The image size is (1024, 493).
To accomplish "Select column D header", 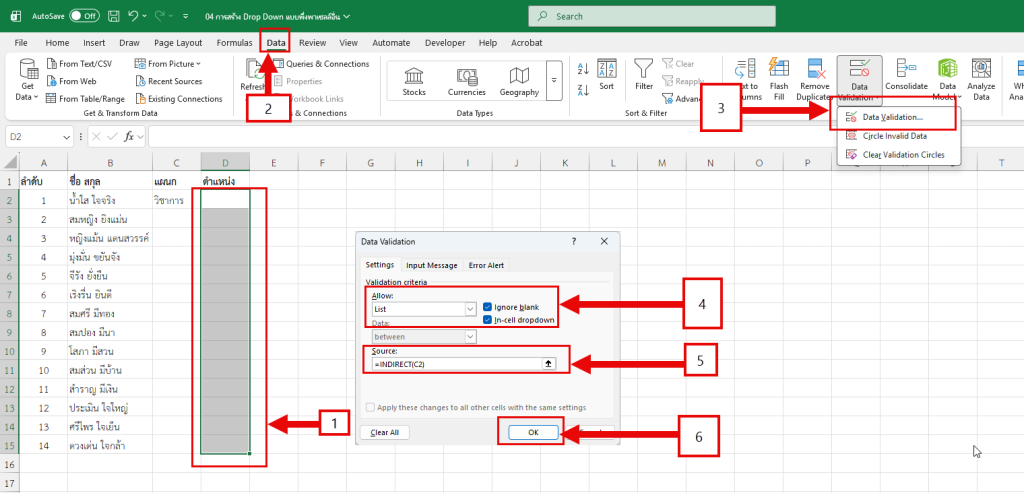I will tap(225, 162).
